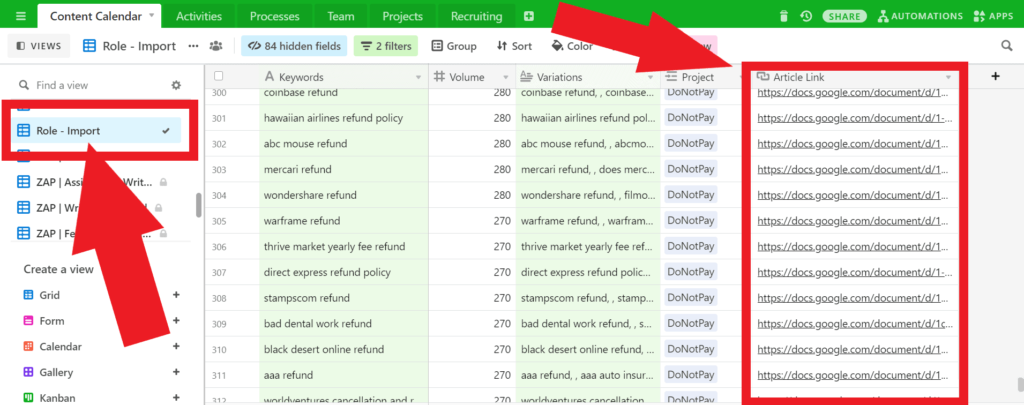
Task: Open the trash bin icon
Action: (784, 16)
